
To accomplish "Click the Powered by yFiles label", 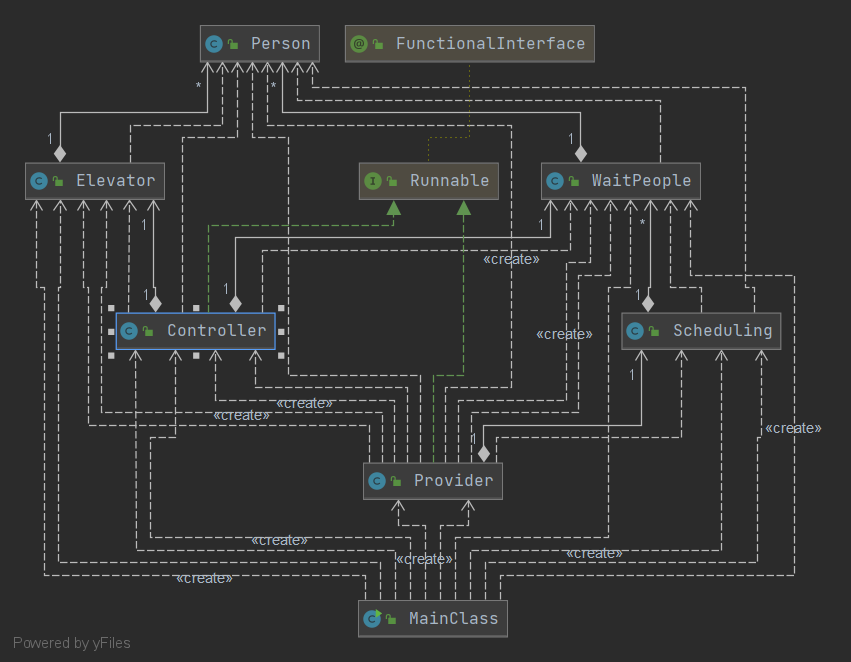I will coord(72,643).
